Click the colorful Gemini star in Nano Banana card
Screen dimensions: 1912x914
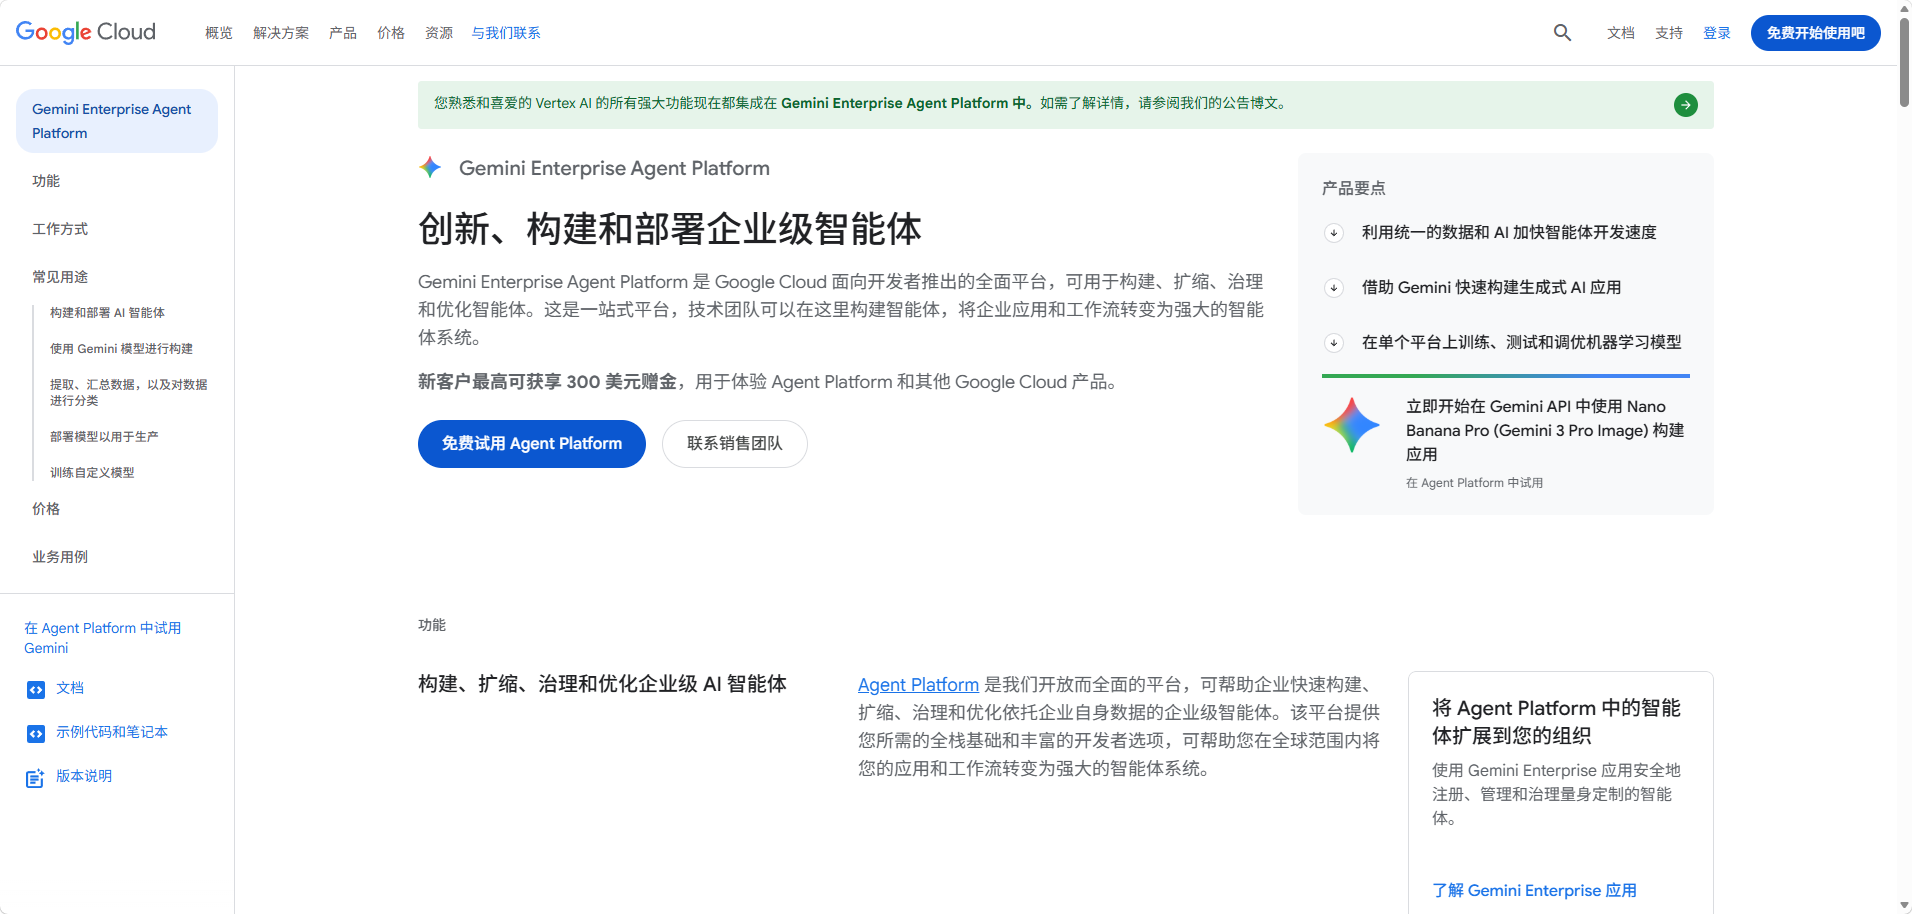pos(1352,425)
